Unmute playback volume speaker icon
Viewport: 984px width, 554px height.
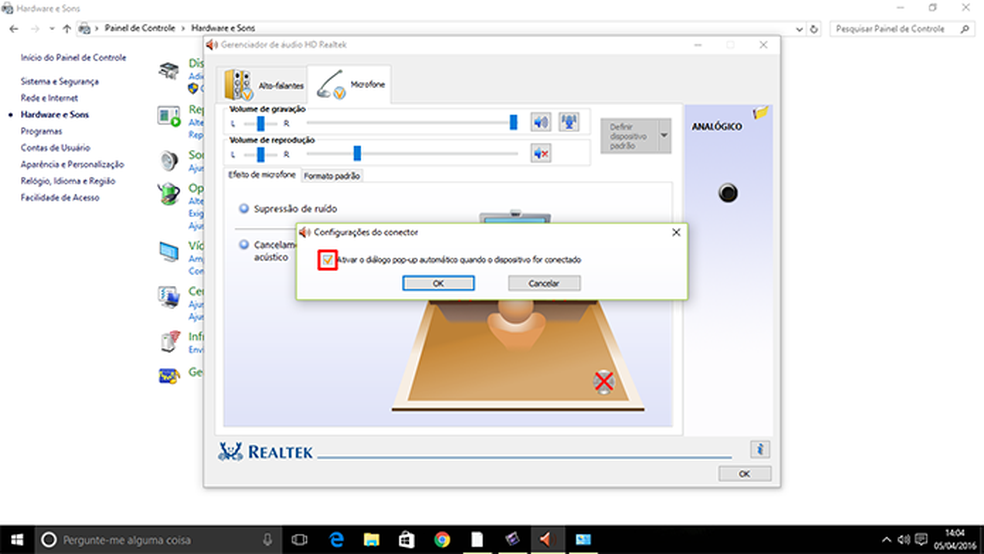pyautogui.click(x=540, y=153)
